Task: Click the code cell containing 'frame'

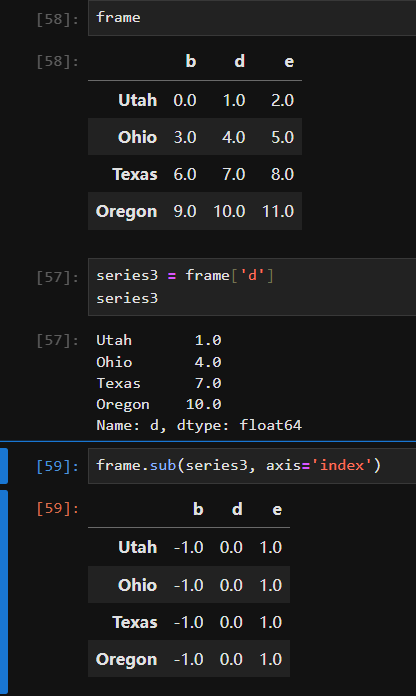Action: [252, 18]
